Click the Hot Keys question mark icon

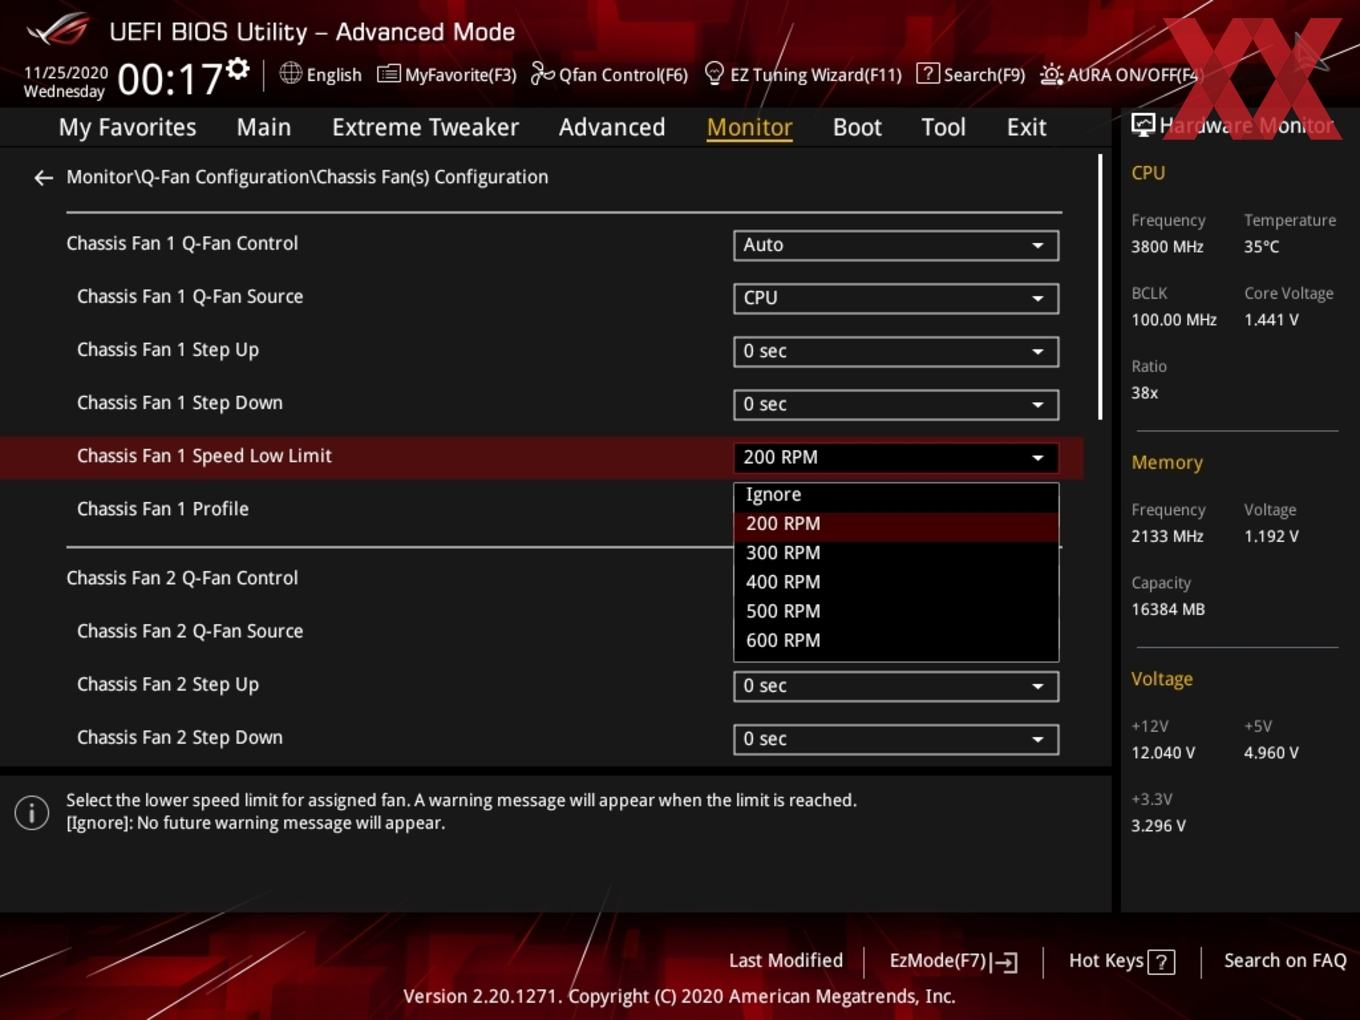tap(1161, 962)
